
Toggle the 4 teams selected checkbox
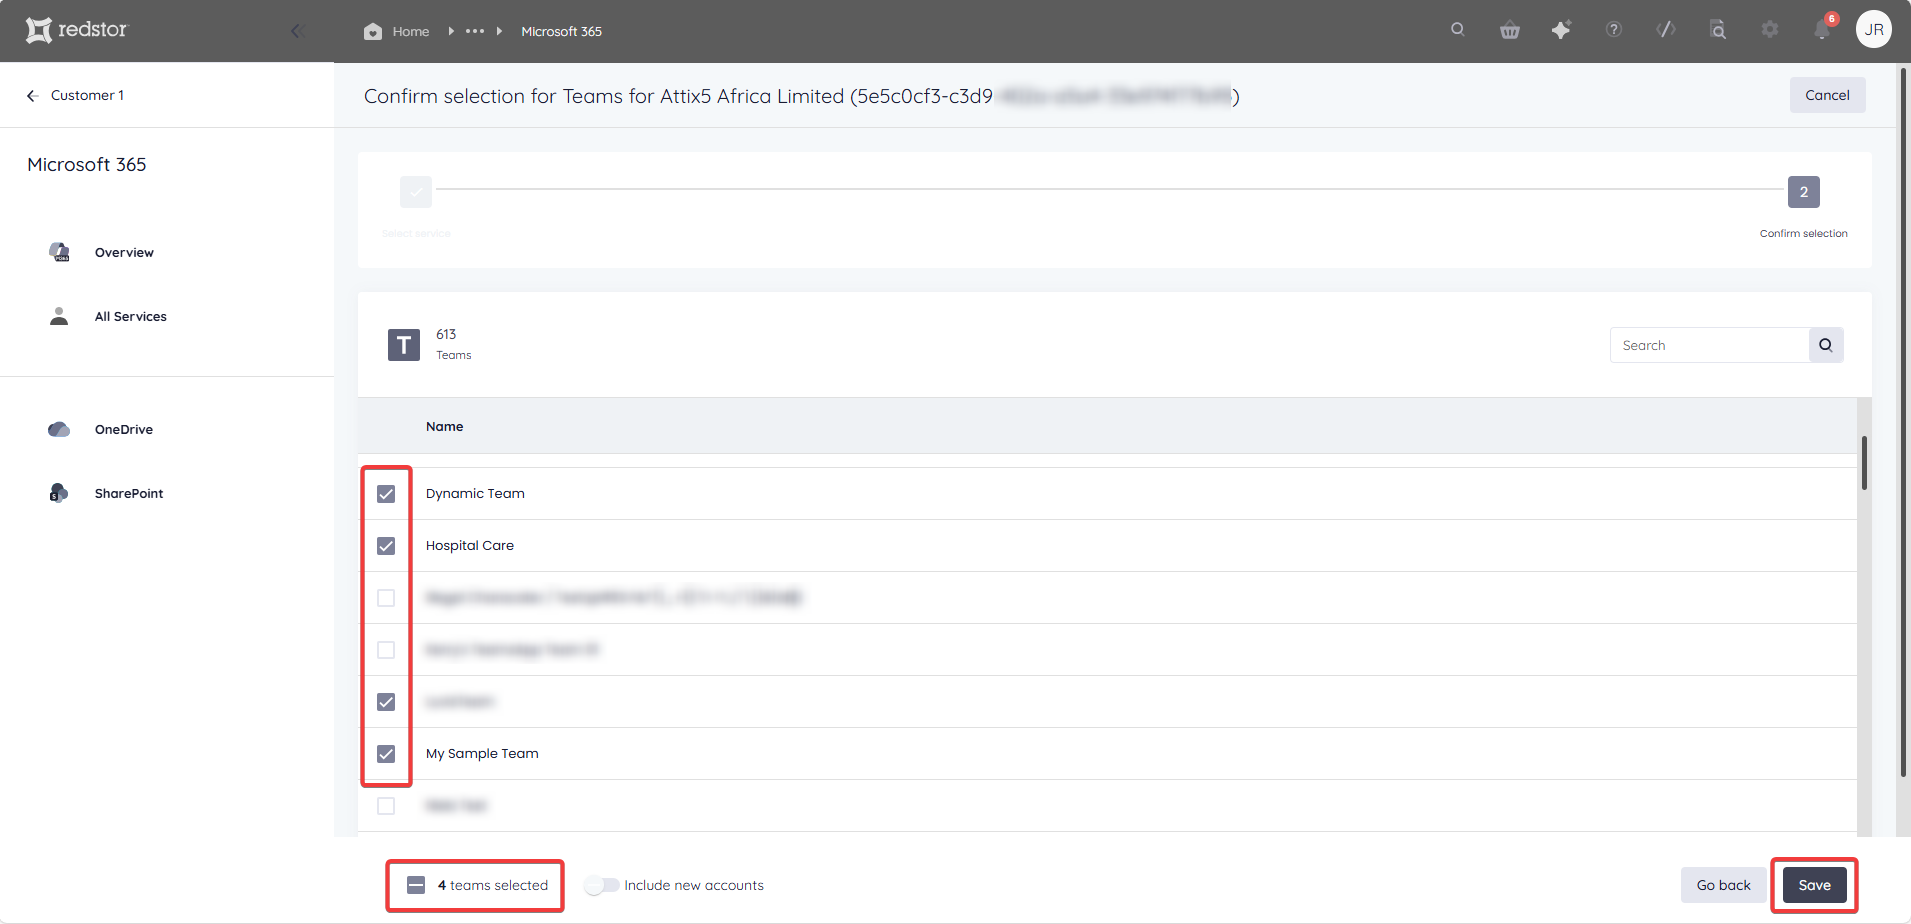pyautogui.click(x=416, y=885)
